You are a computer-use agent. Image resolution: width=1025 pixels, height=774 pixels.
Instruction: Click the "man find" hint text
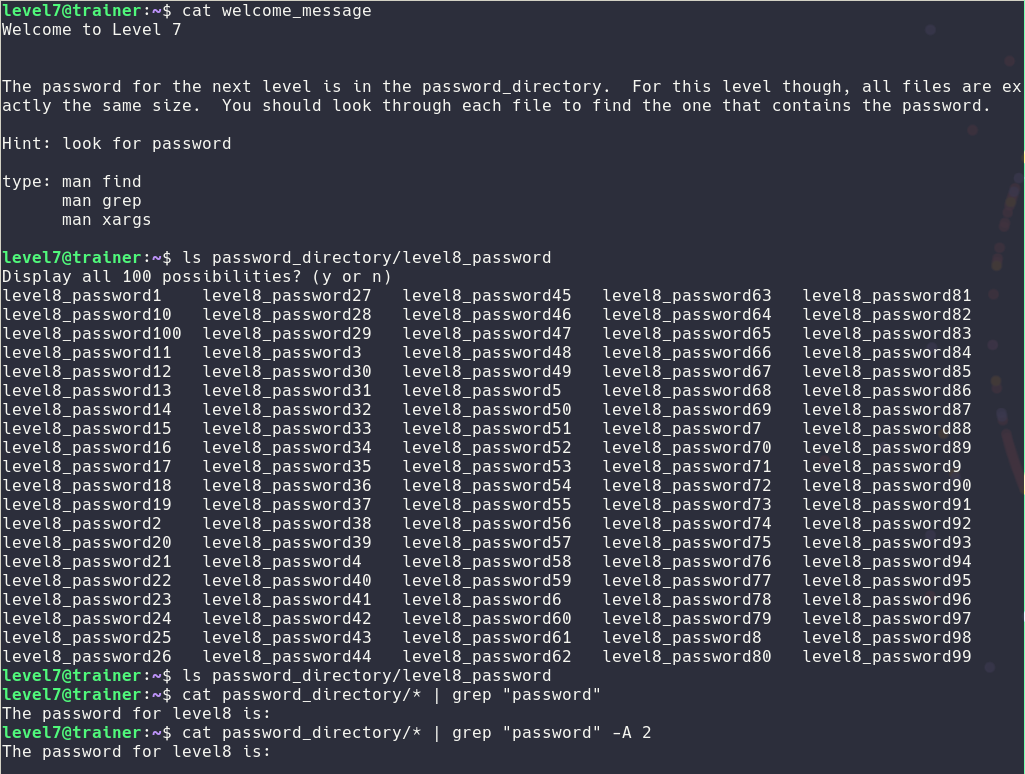(x=101, y=182)
